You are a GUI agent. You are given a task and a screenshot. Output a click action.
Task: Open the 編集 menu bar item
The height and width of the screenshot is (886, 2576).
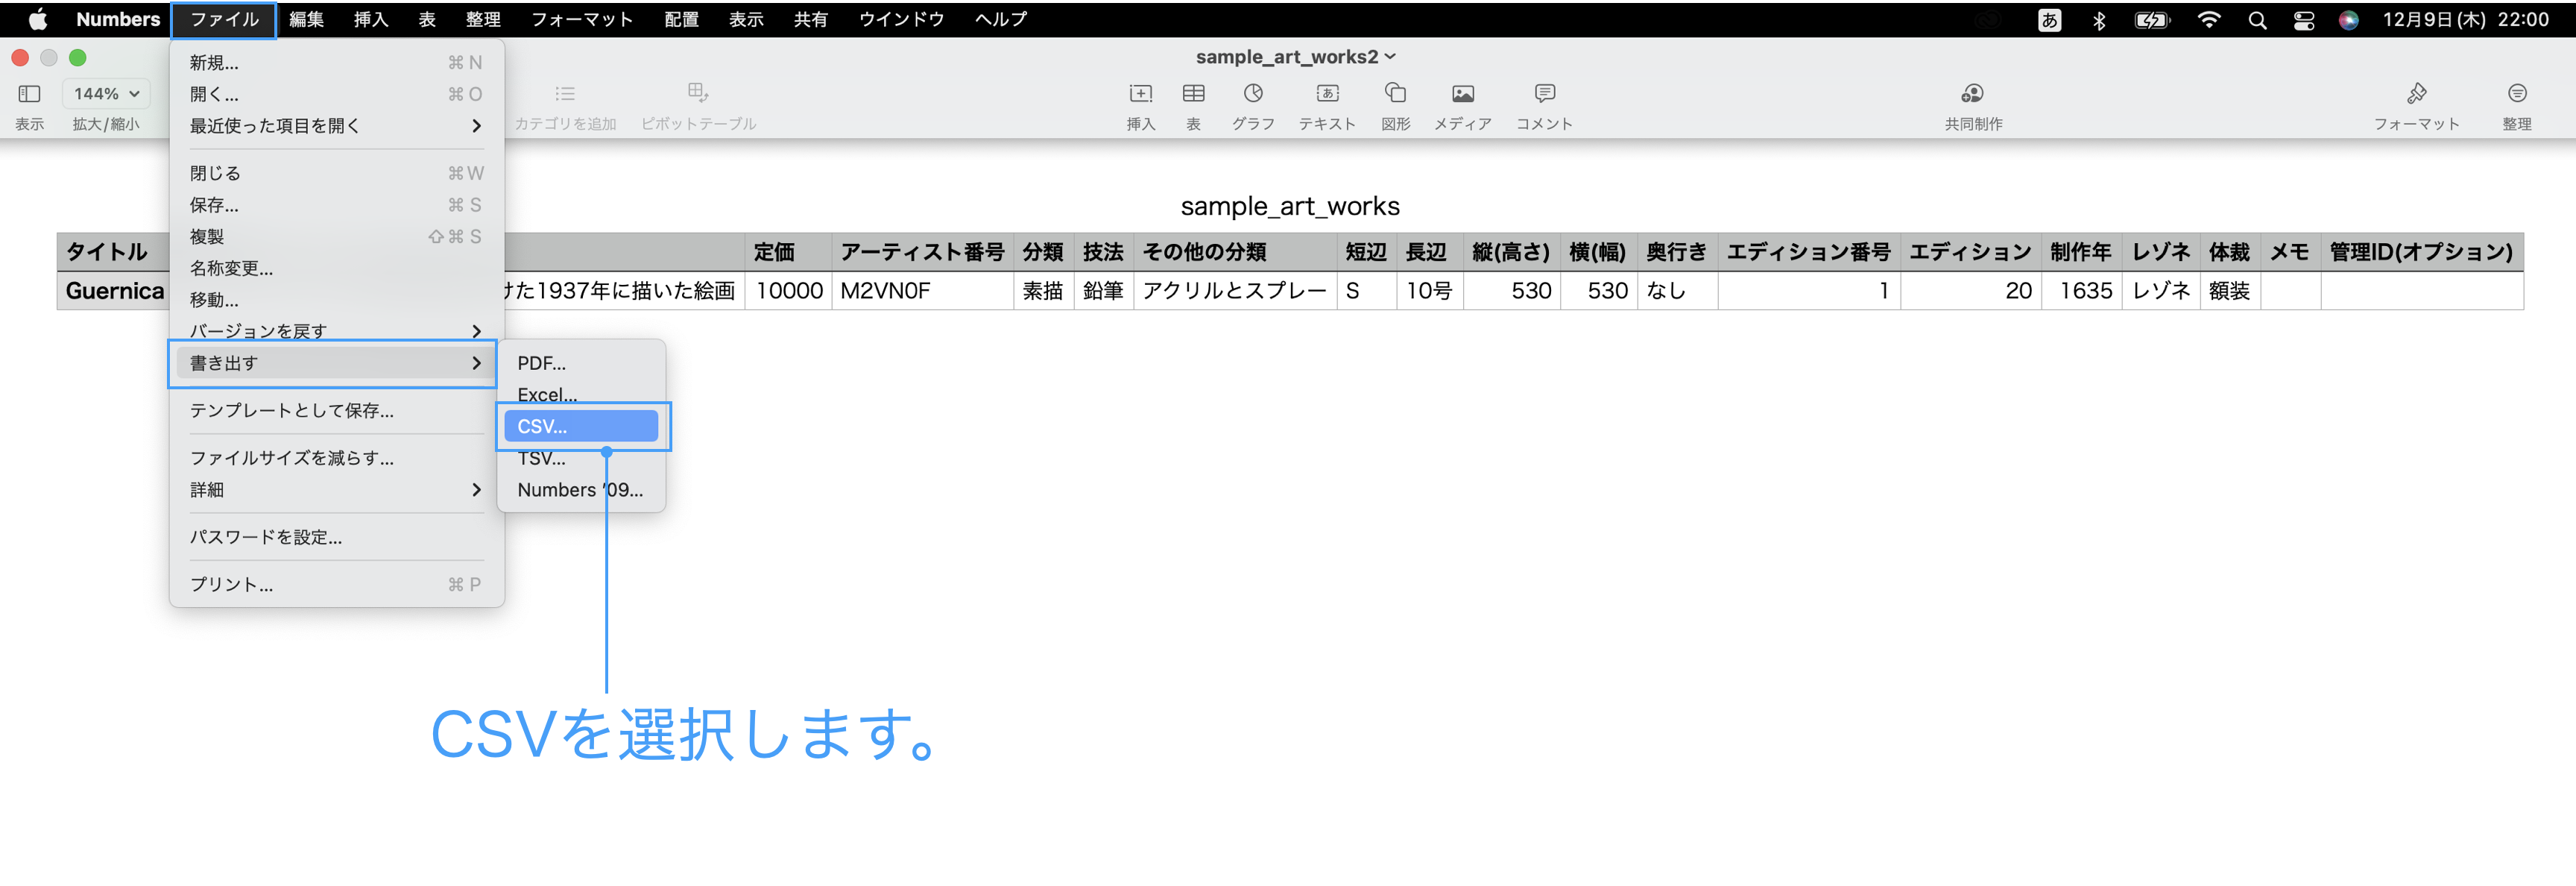click(306, 20)
